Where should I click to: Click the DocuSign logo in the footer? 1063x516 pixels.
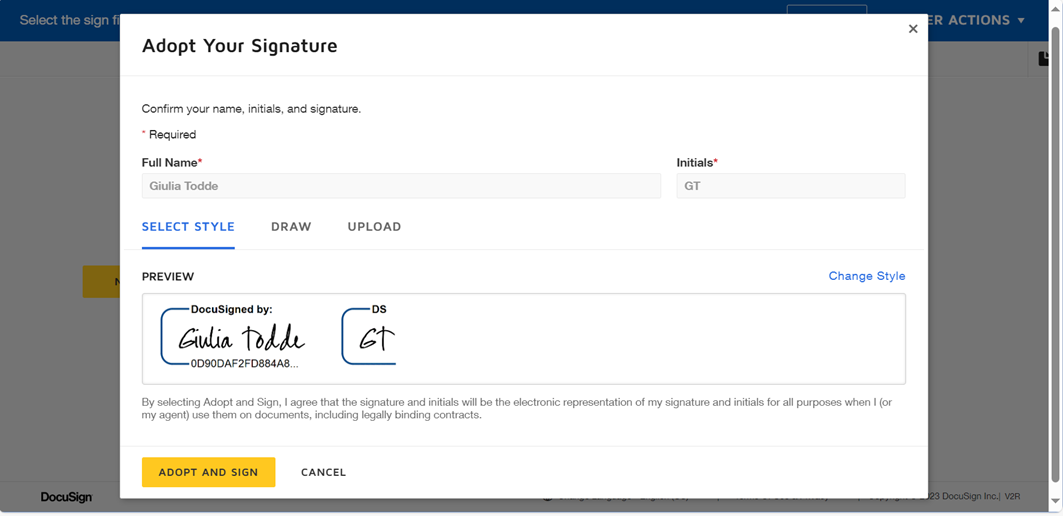66,497
